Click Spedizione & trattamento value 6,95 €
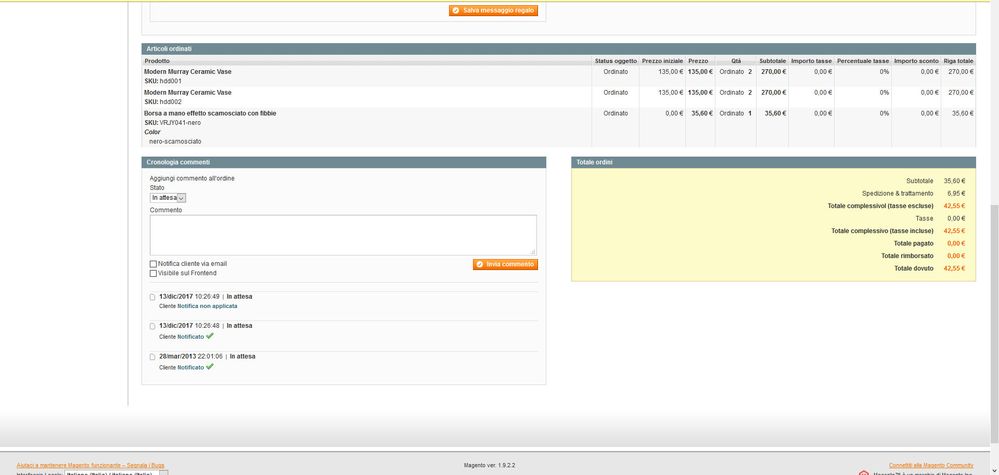Image resolution: width=999 pixels, height=475 pixels. pyautogui.click(x=956, y=194)
